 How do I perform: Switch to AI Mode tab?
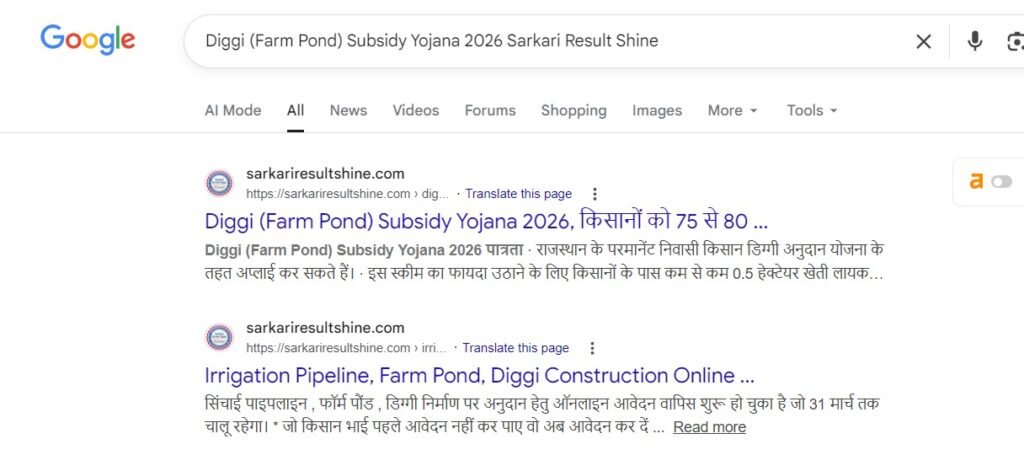click(x=233, y=111)
